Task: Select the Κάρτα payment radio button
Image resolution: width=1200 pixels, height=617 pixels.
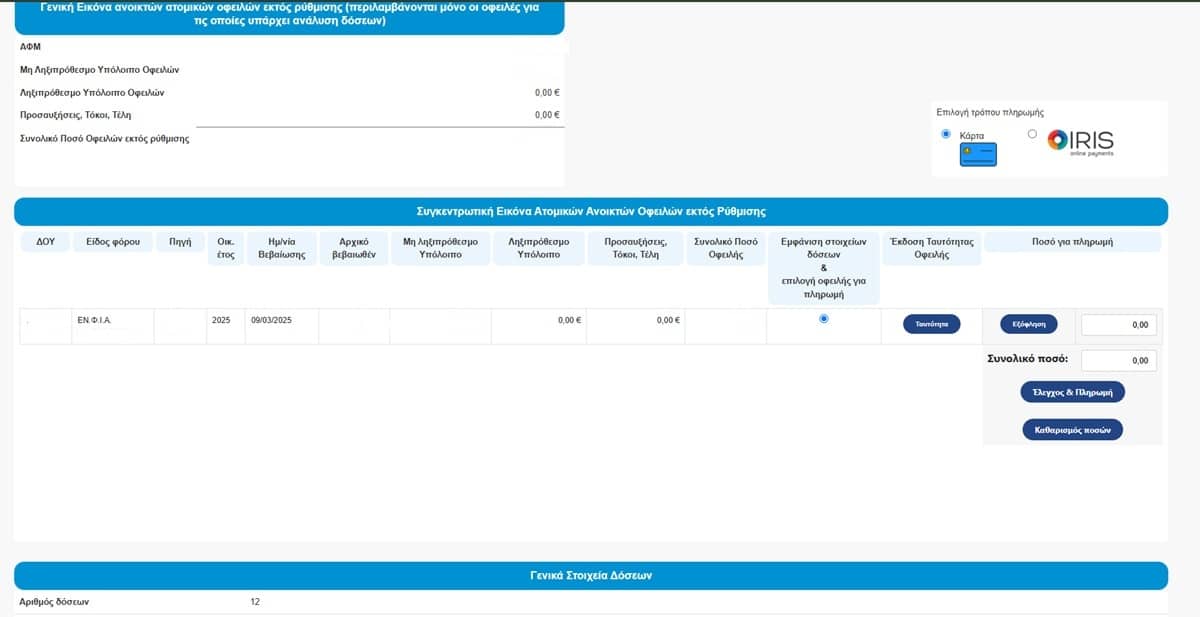Action: 946,134
